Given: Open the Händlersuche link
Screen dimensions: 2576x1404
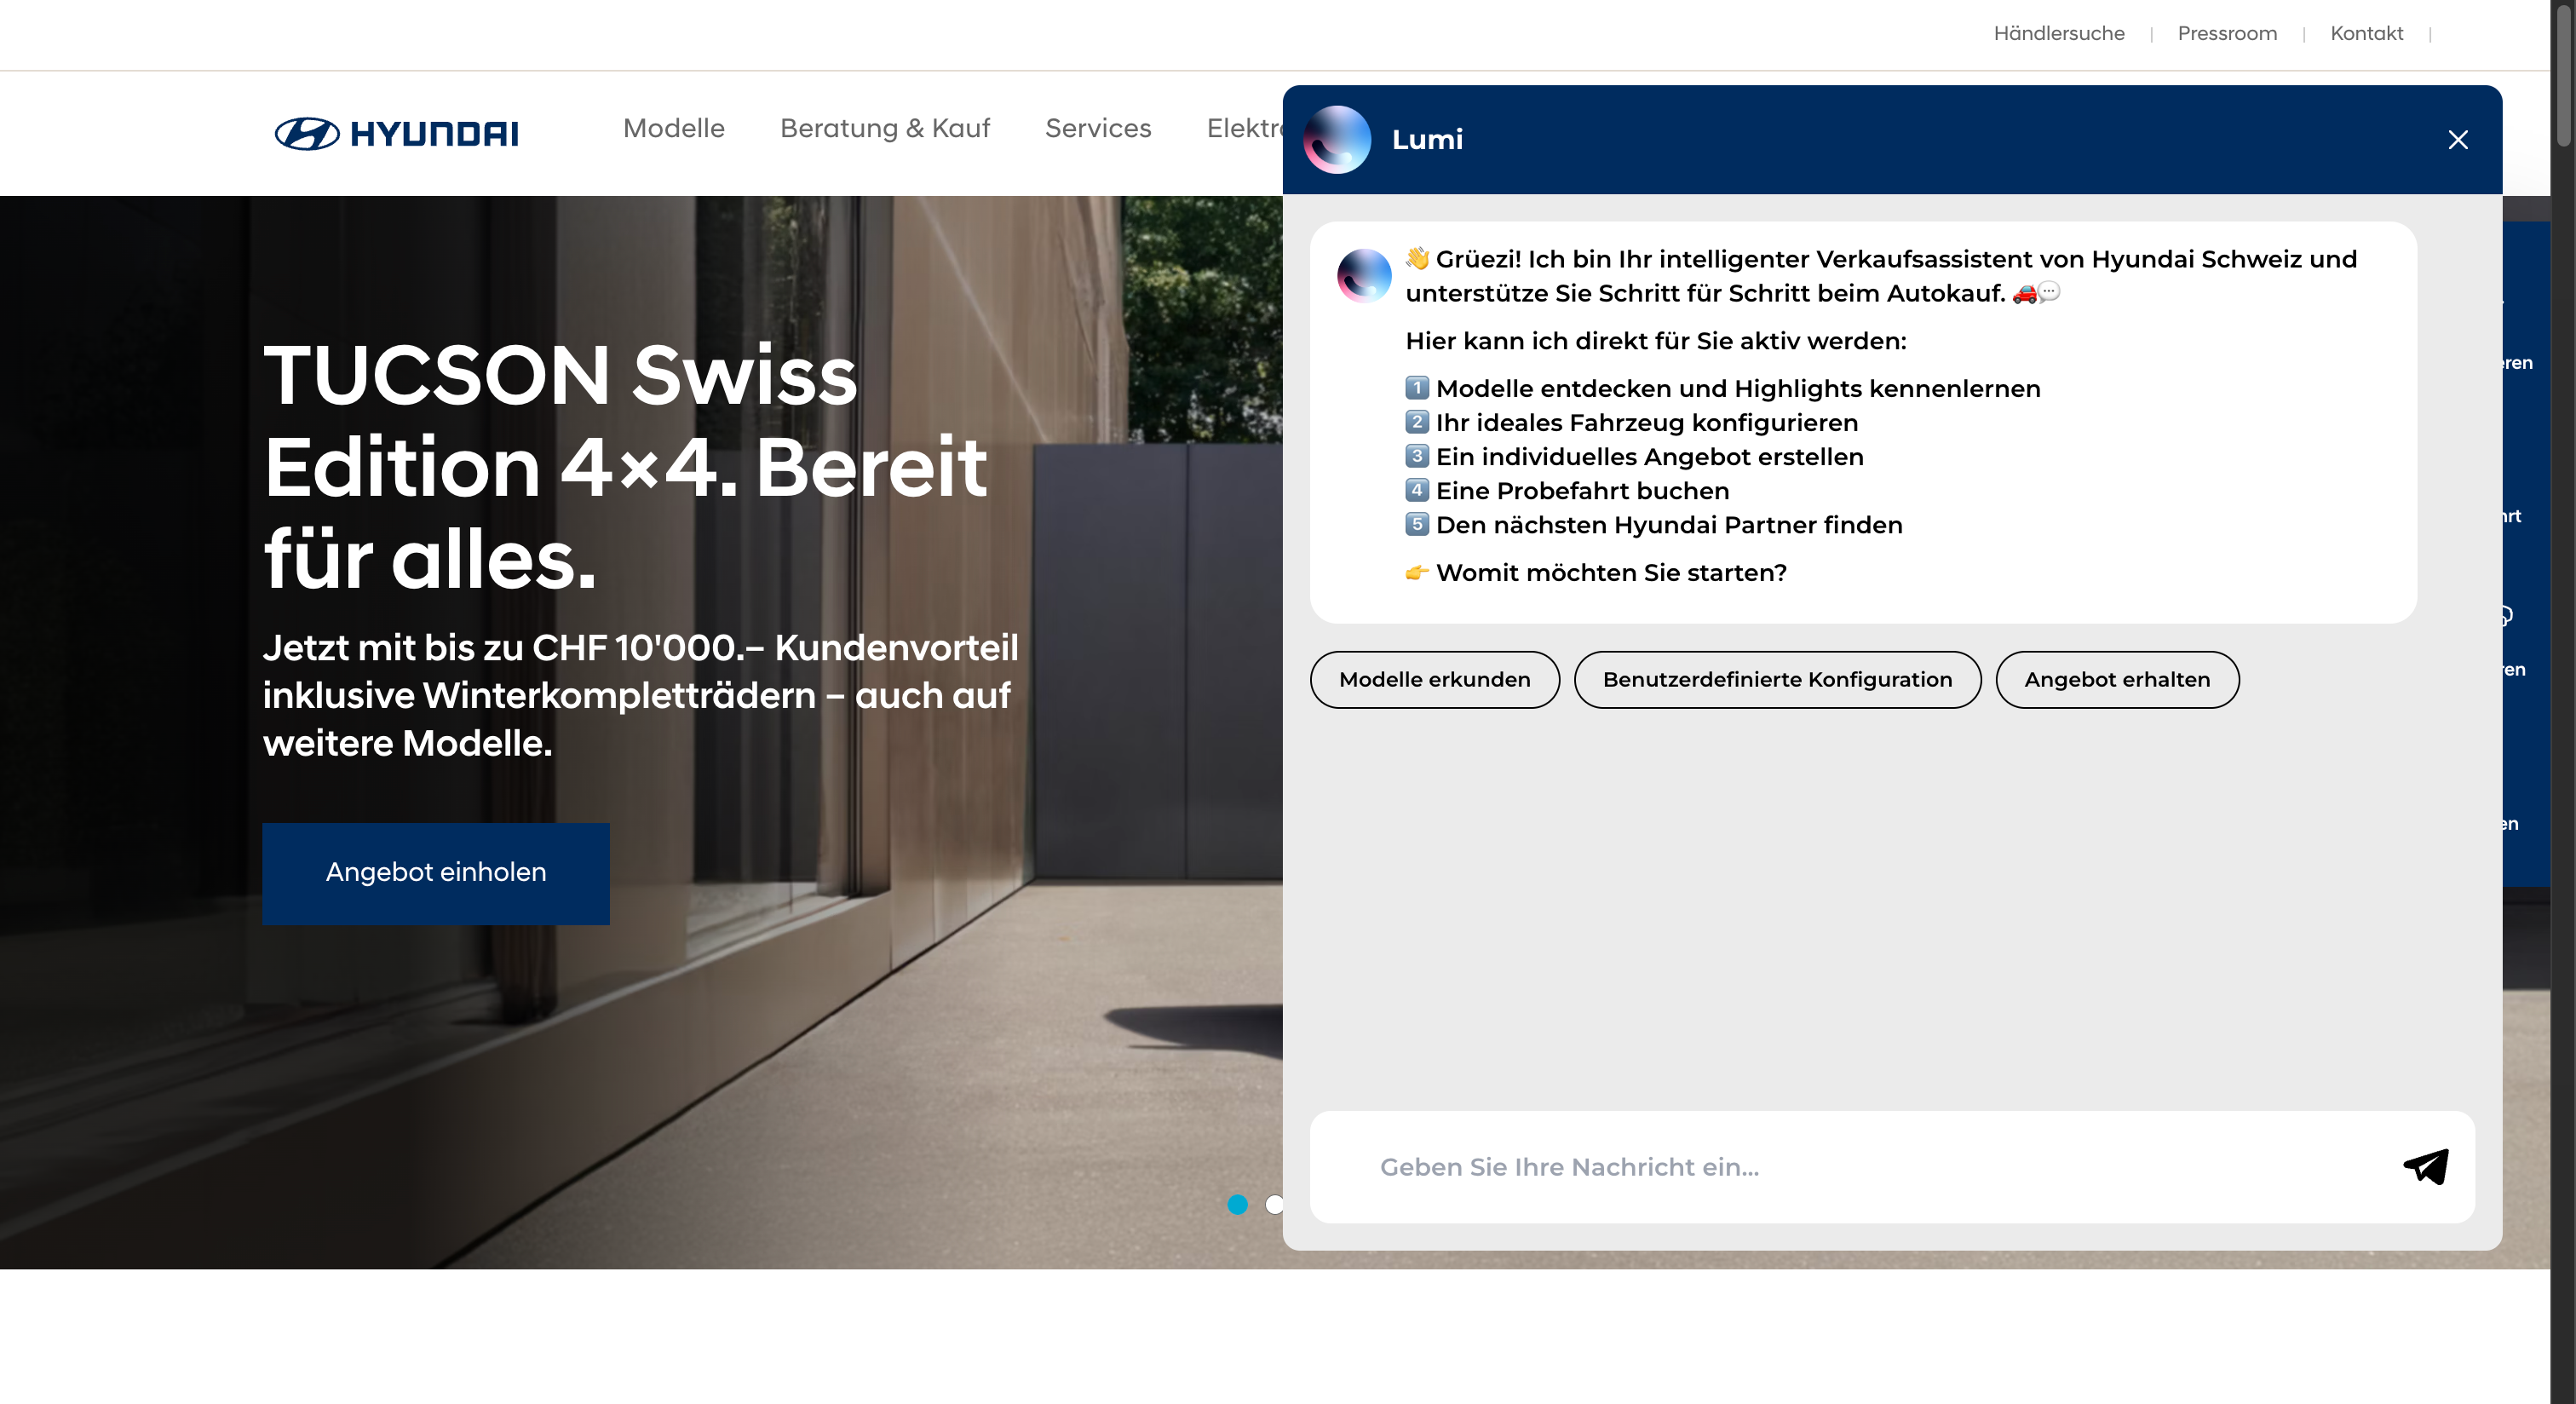Looking at the screenshot, I should point(2058,33).
